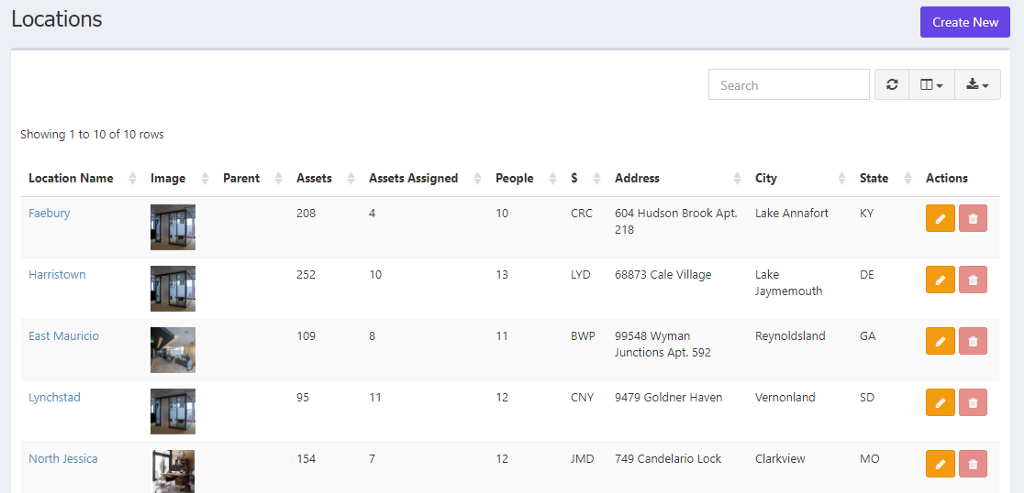Image resolution: width=1024 pixels, height=493 pixels.
Task: Open the columns visibility dropdown
Action: click(x=931, y=85)
